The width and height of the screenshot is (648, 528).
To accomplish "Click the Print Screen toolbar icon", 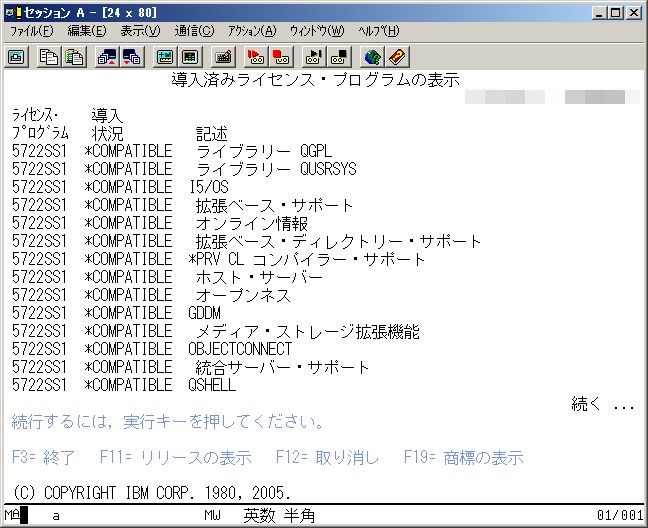I will (17, 57).
